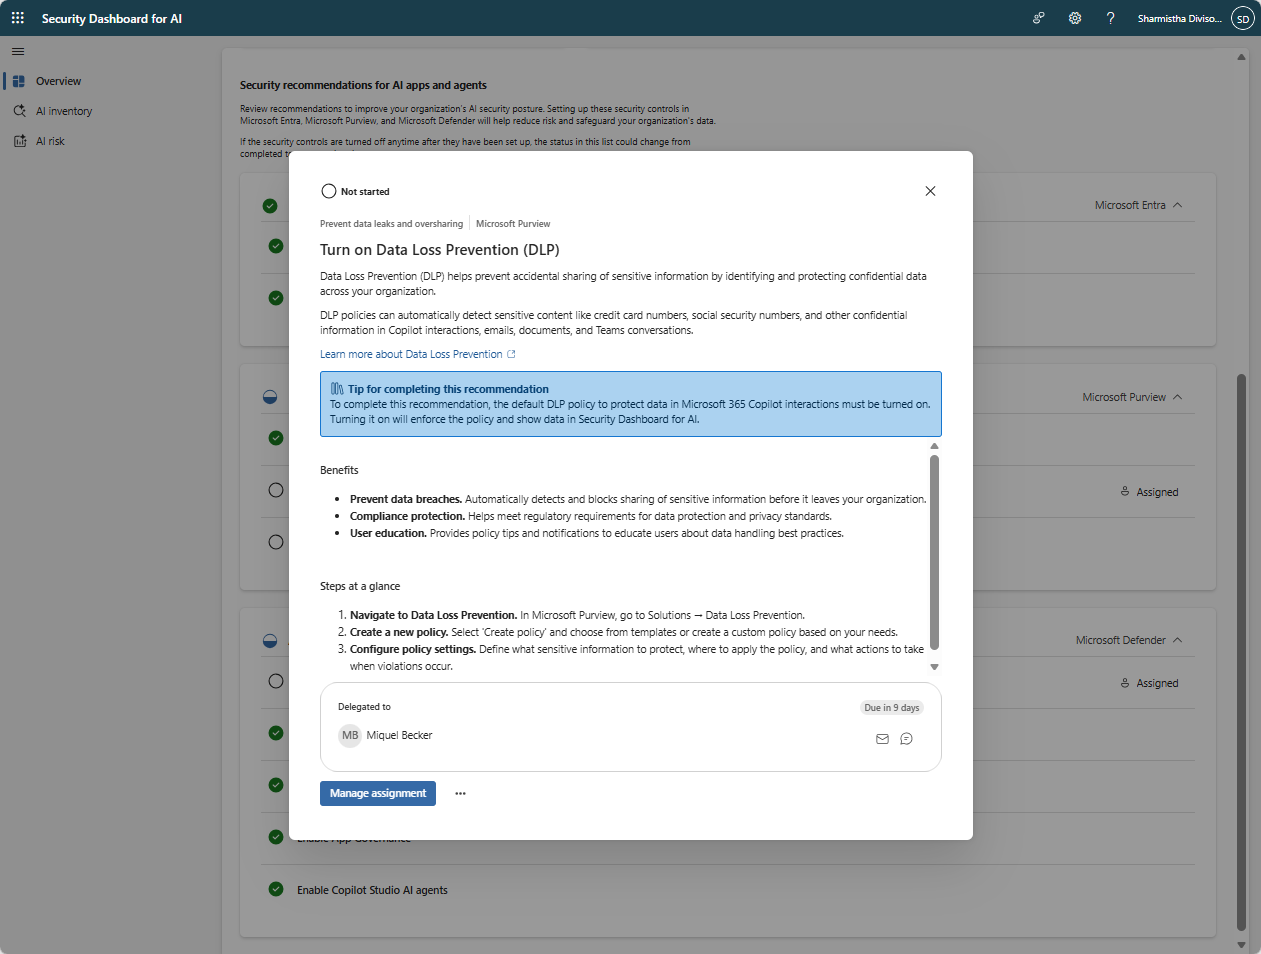
Task: Email Miquel Becker via envelope icon
Action: coord(882,739)
